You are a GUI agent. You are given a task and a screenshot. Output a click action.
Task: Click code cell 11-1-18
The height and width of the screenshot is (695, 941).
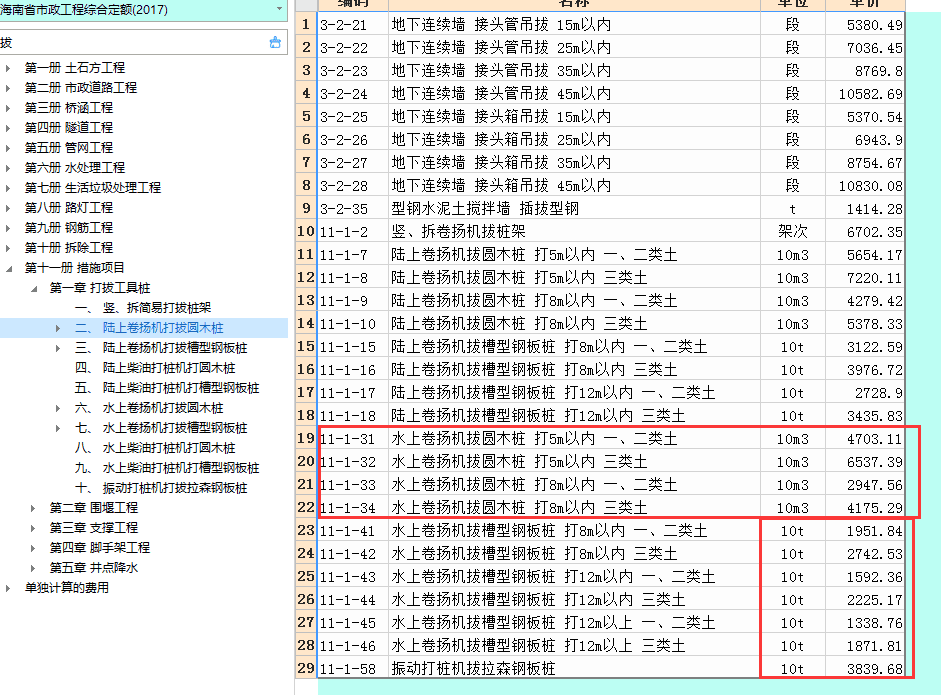coord(353,415)
